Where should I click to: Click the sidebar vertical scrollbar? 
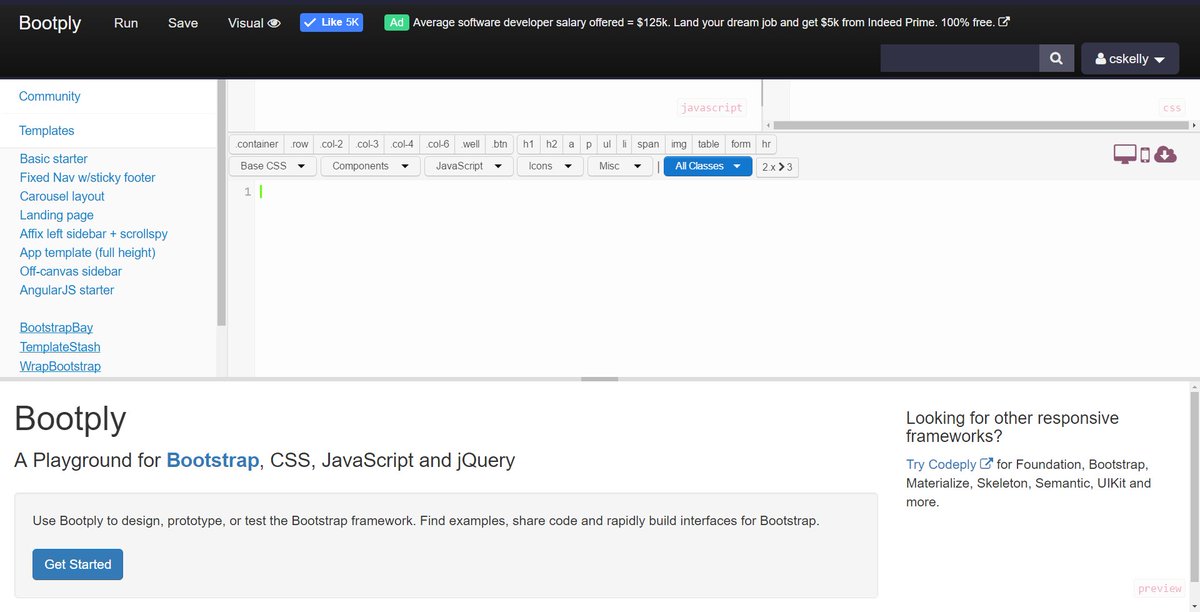[222, 203]
